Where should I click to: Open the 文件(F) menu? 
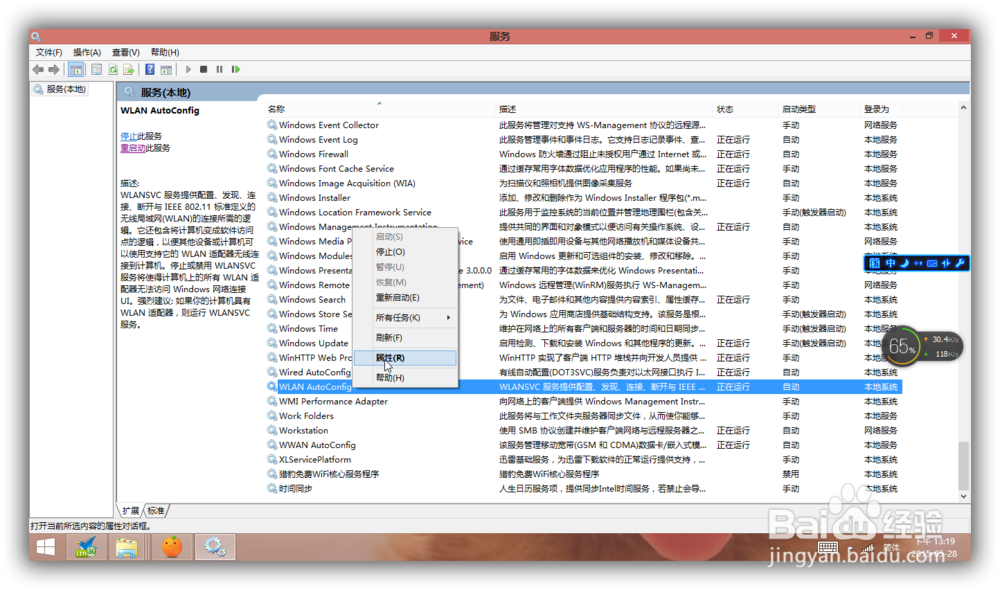tap(49, 52)
